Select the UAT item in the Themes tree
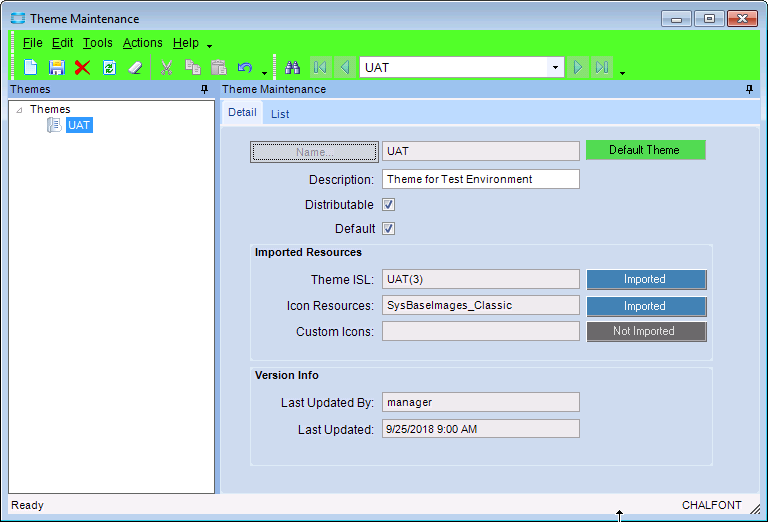This screenshot has height=522, width=768. pyautogui.click(x=79, y=125)
